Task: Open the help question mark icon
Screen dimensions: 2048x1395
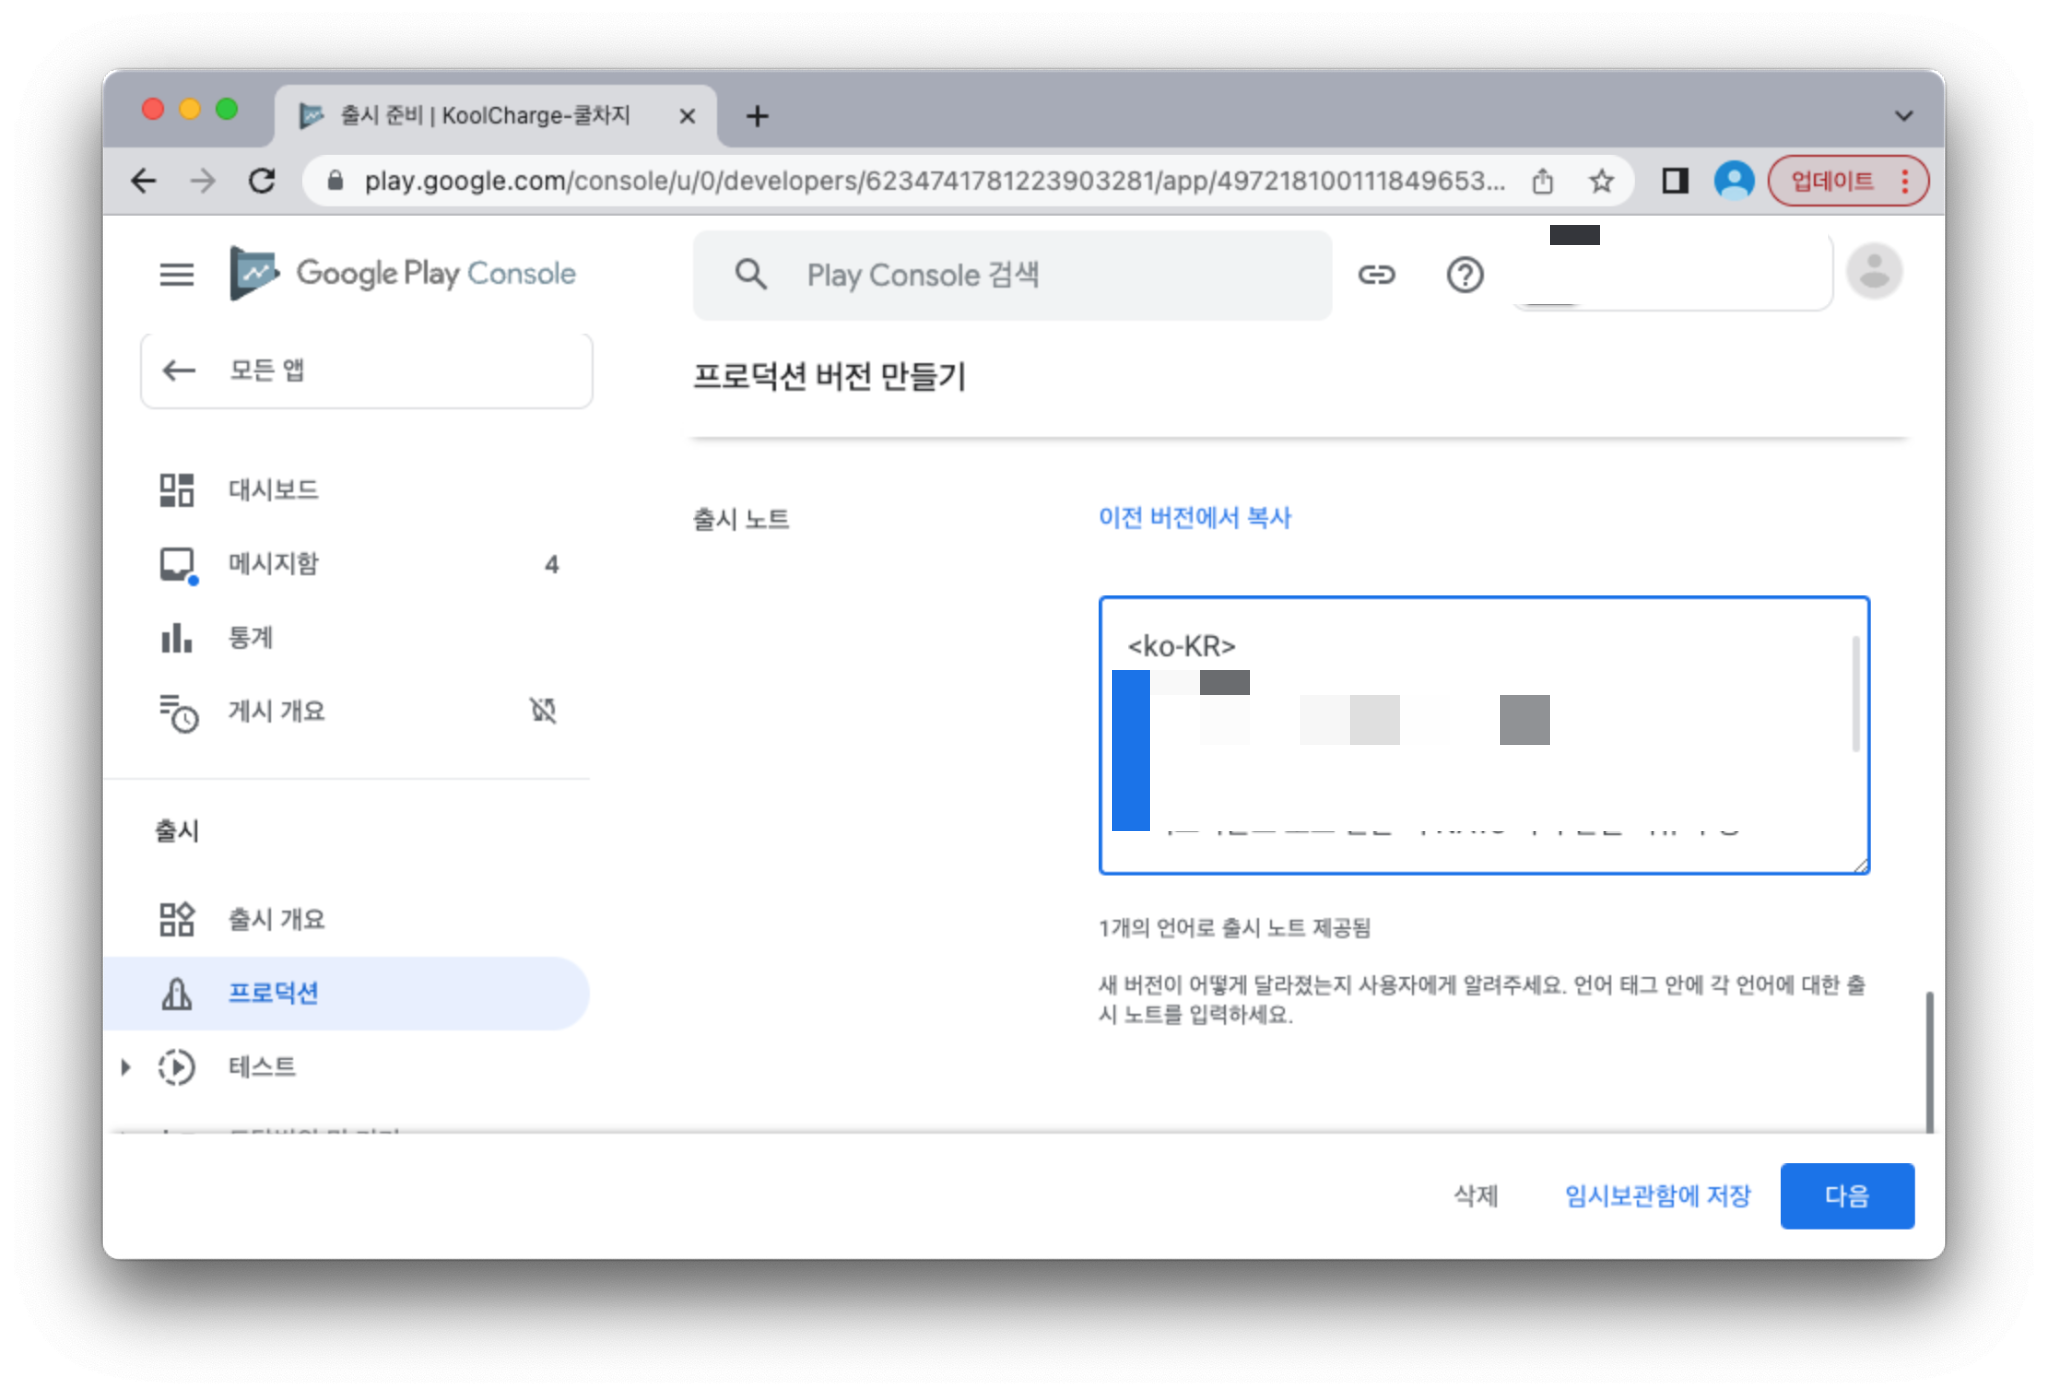Action: pyautogui.click(x=1464, y=274)
